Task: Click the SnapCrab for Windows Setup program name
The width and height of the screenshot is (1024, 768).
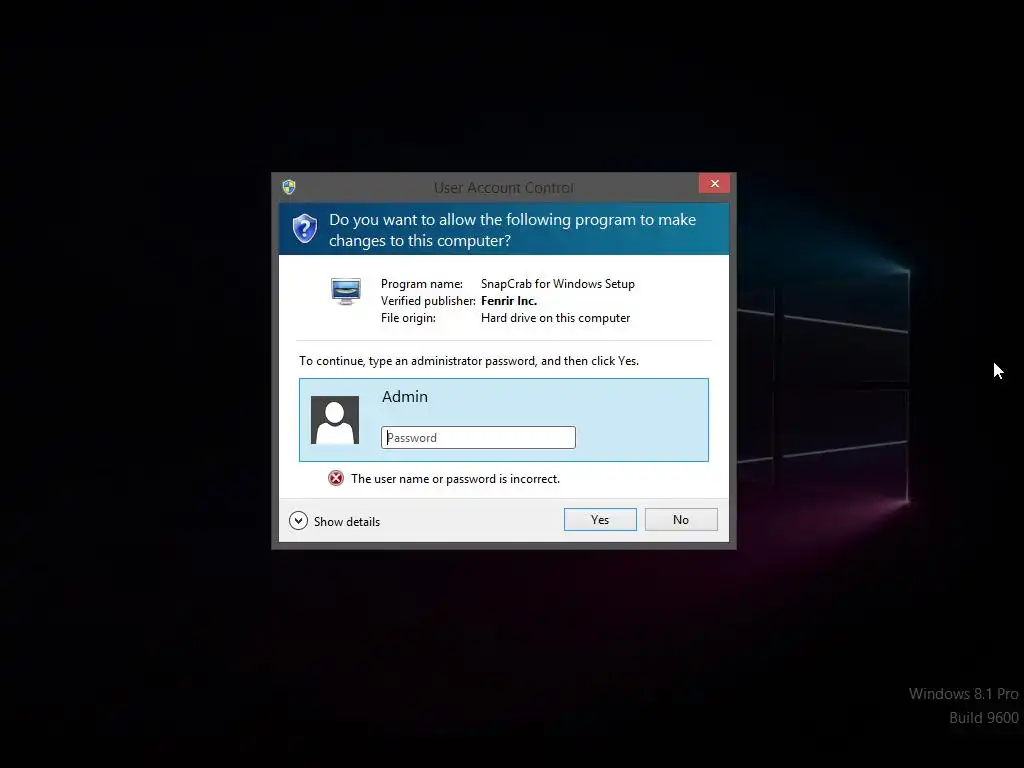Action: pos(558,284)
